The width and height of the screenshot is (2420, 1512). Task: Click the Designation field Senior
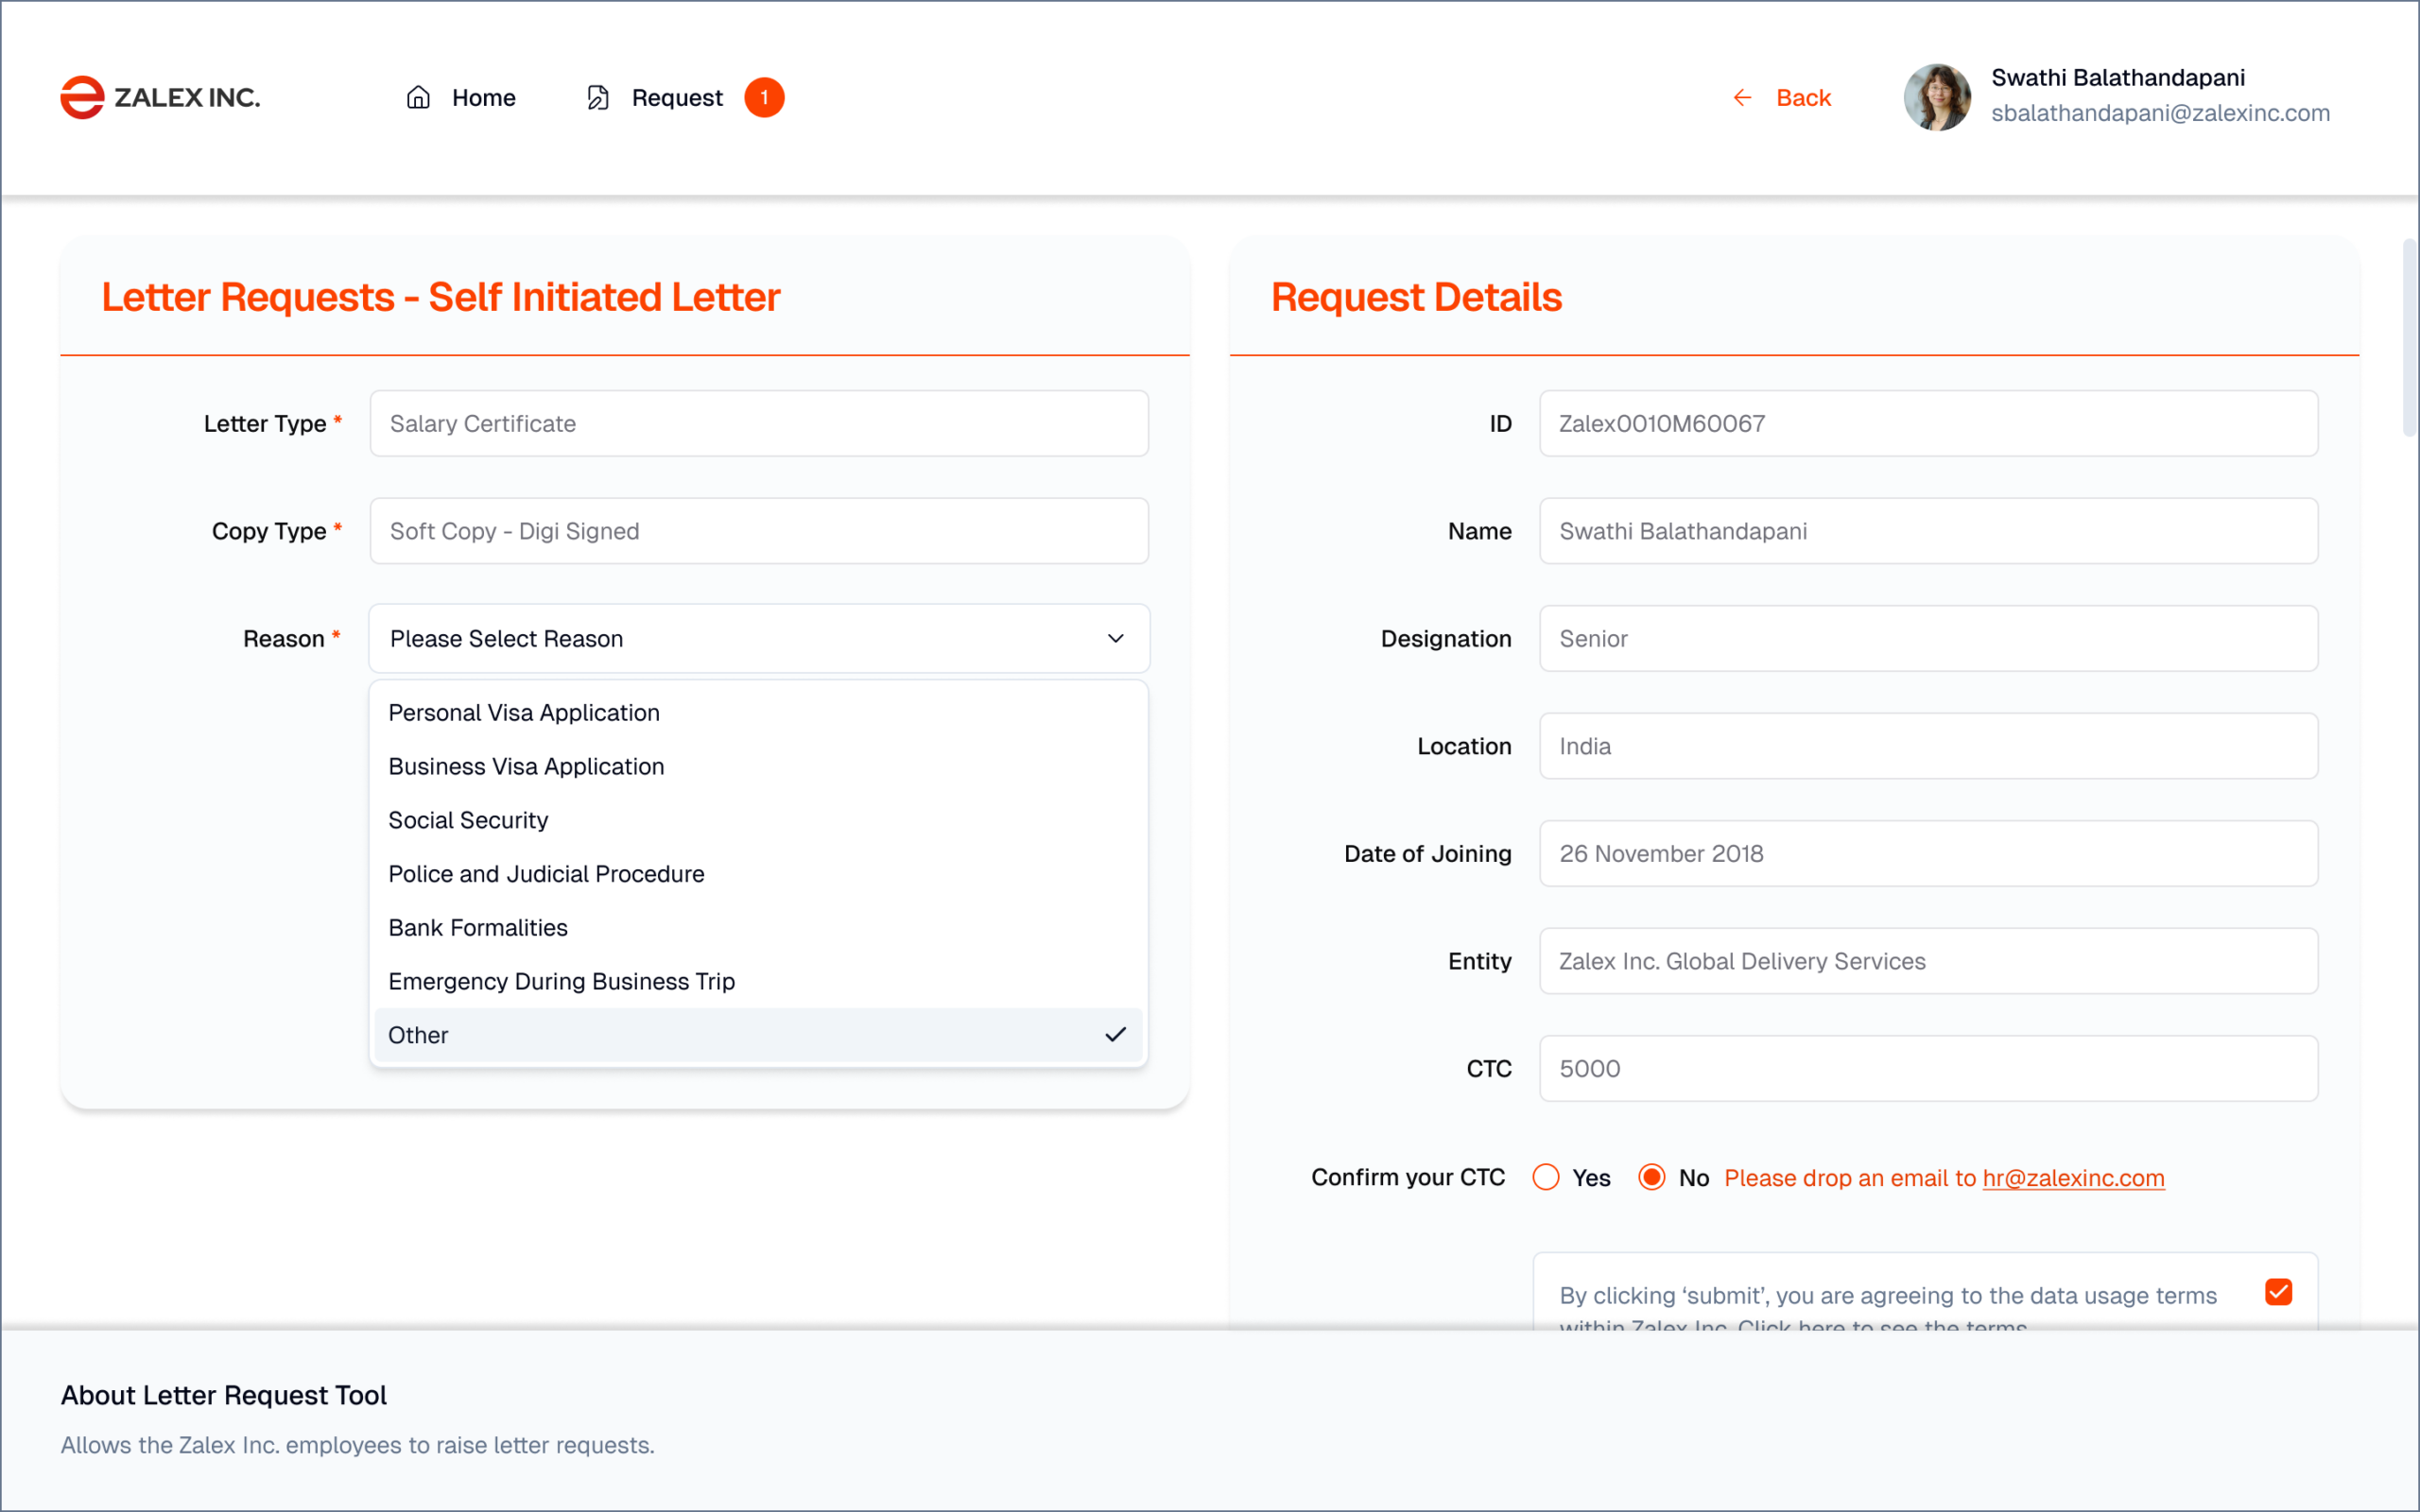[1928, 638]
